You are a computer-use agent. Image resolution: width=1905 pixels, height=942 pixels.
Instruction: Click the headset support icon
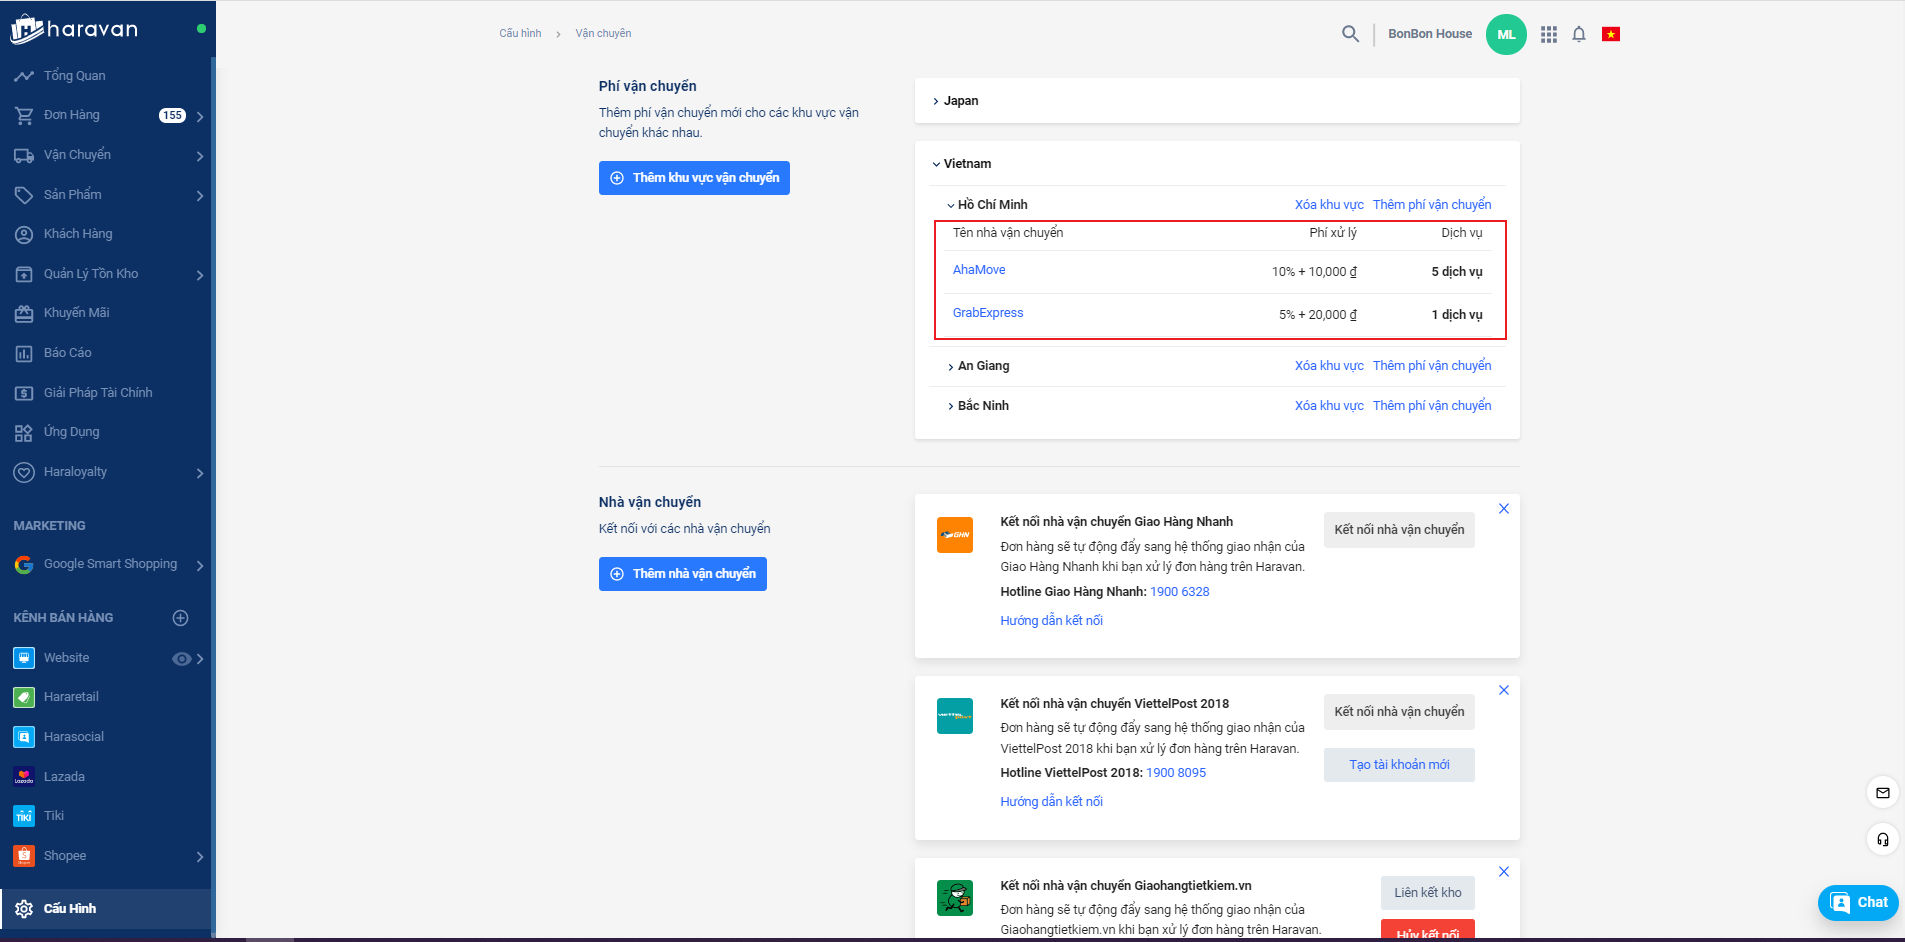tap(1882, 839)
